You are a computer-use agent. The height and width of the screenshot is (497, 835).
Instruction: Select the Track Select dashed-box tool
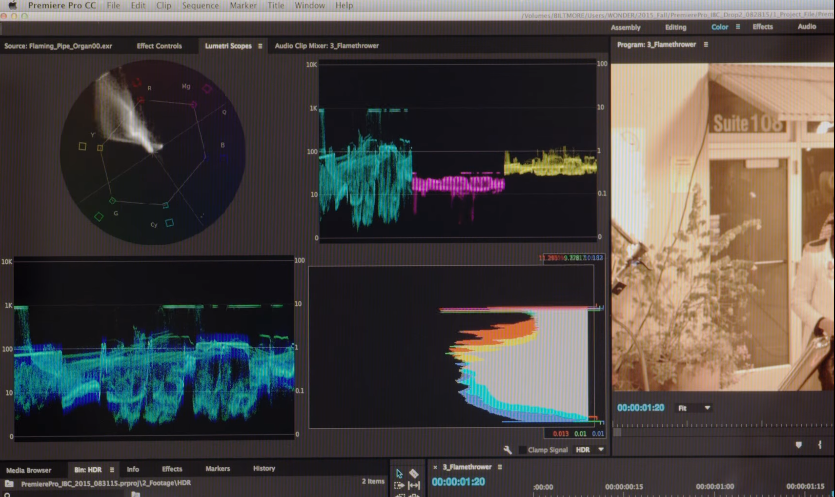(x=399, y=485)
